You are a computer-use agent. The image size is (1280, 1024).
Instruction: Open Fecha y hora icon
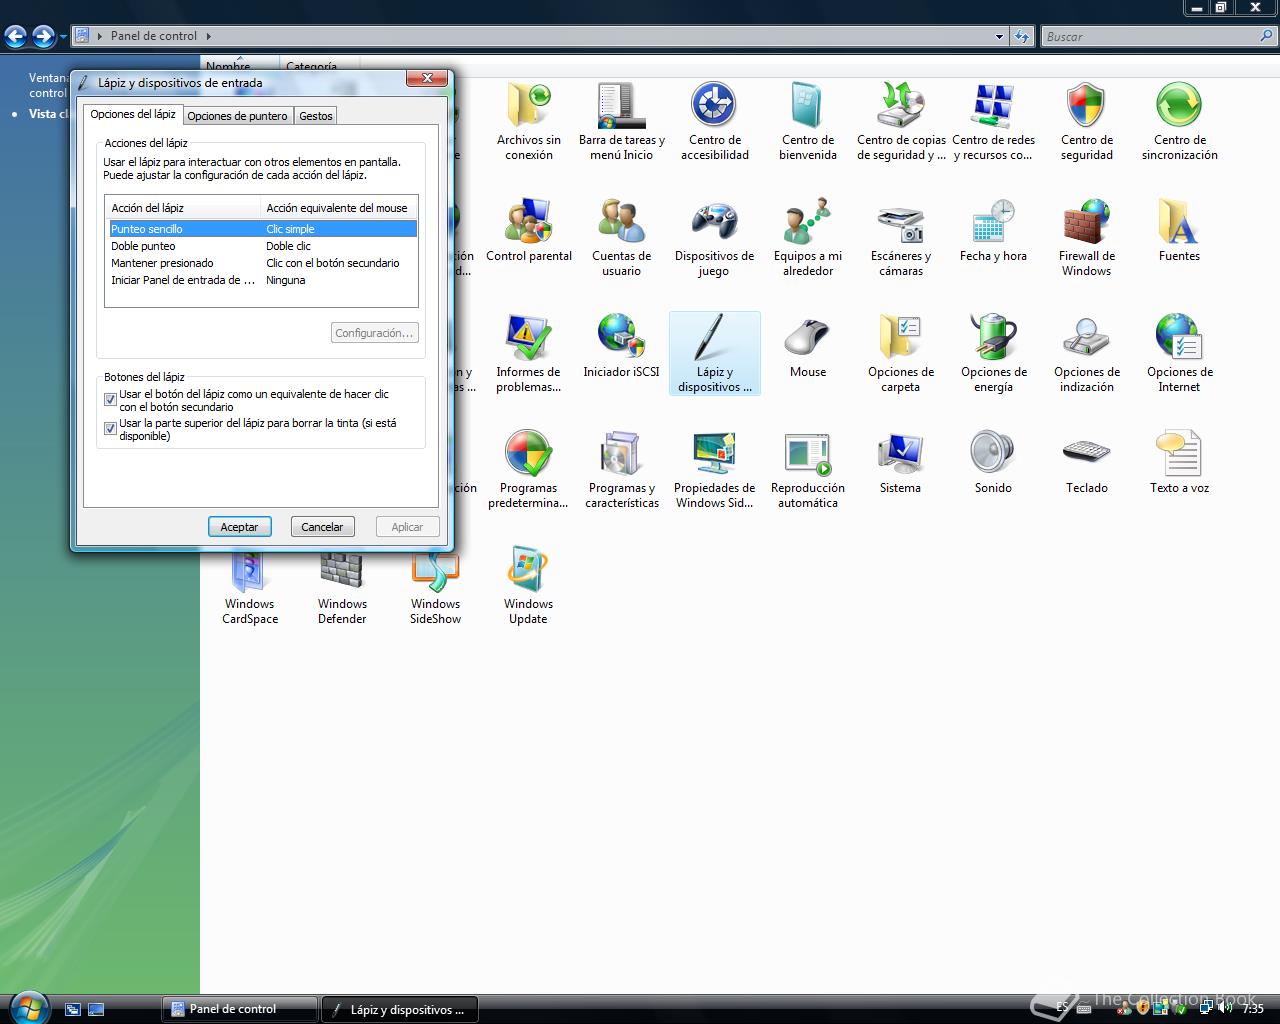click(x=993, y=231)
